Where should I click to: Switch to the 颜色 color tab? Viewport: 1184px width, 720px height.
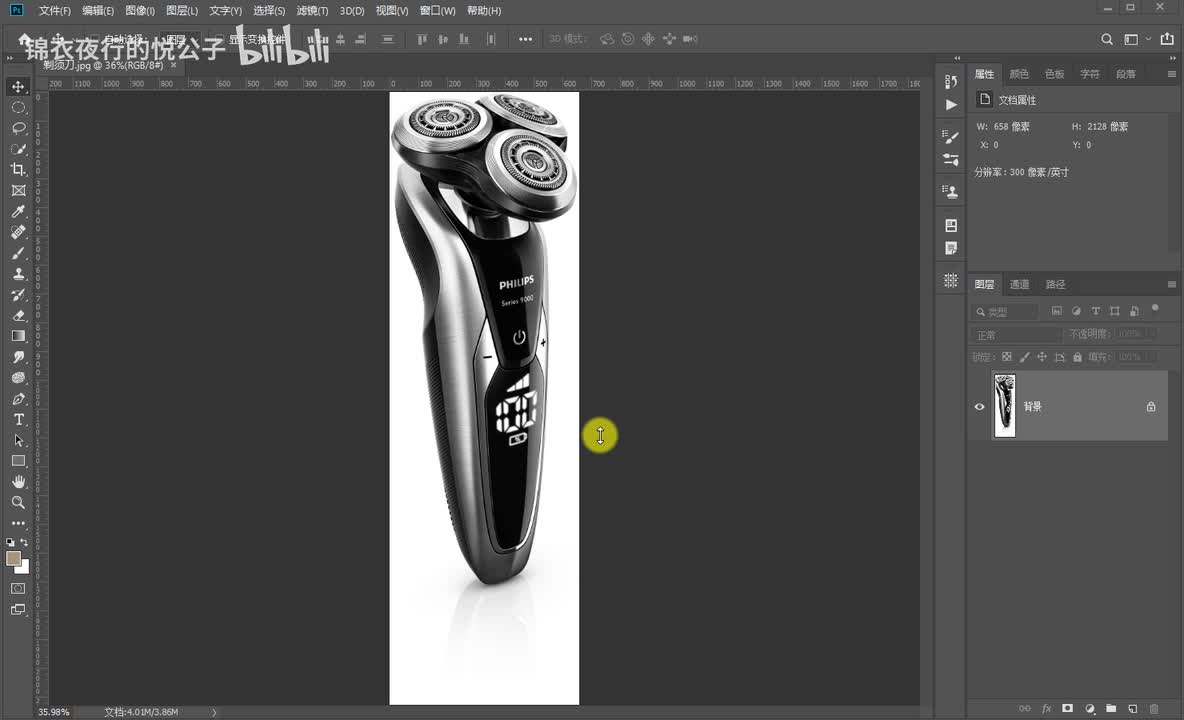pyautogui.click(x=1019, y=74)
